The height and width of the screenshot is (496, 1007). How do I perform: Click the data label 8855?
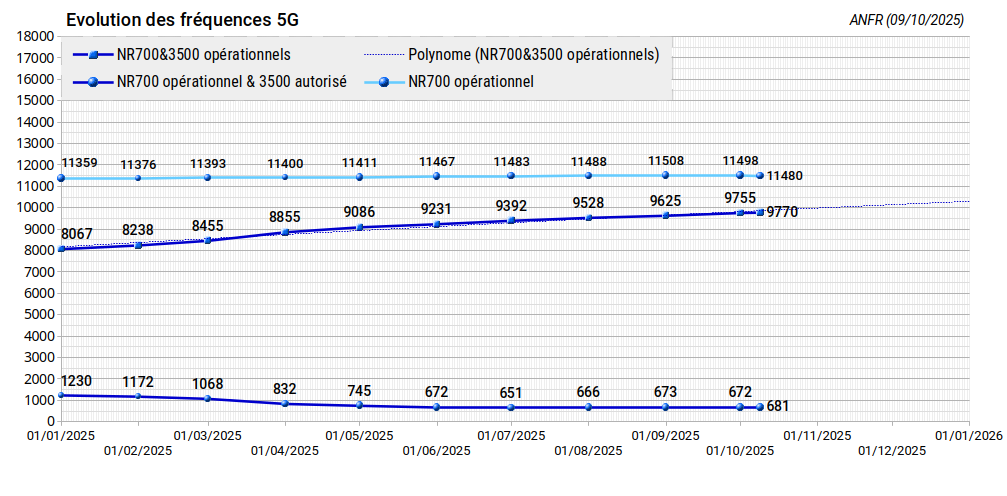pyautogui.click(x=285, y=216)
